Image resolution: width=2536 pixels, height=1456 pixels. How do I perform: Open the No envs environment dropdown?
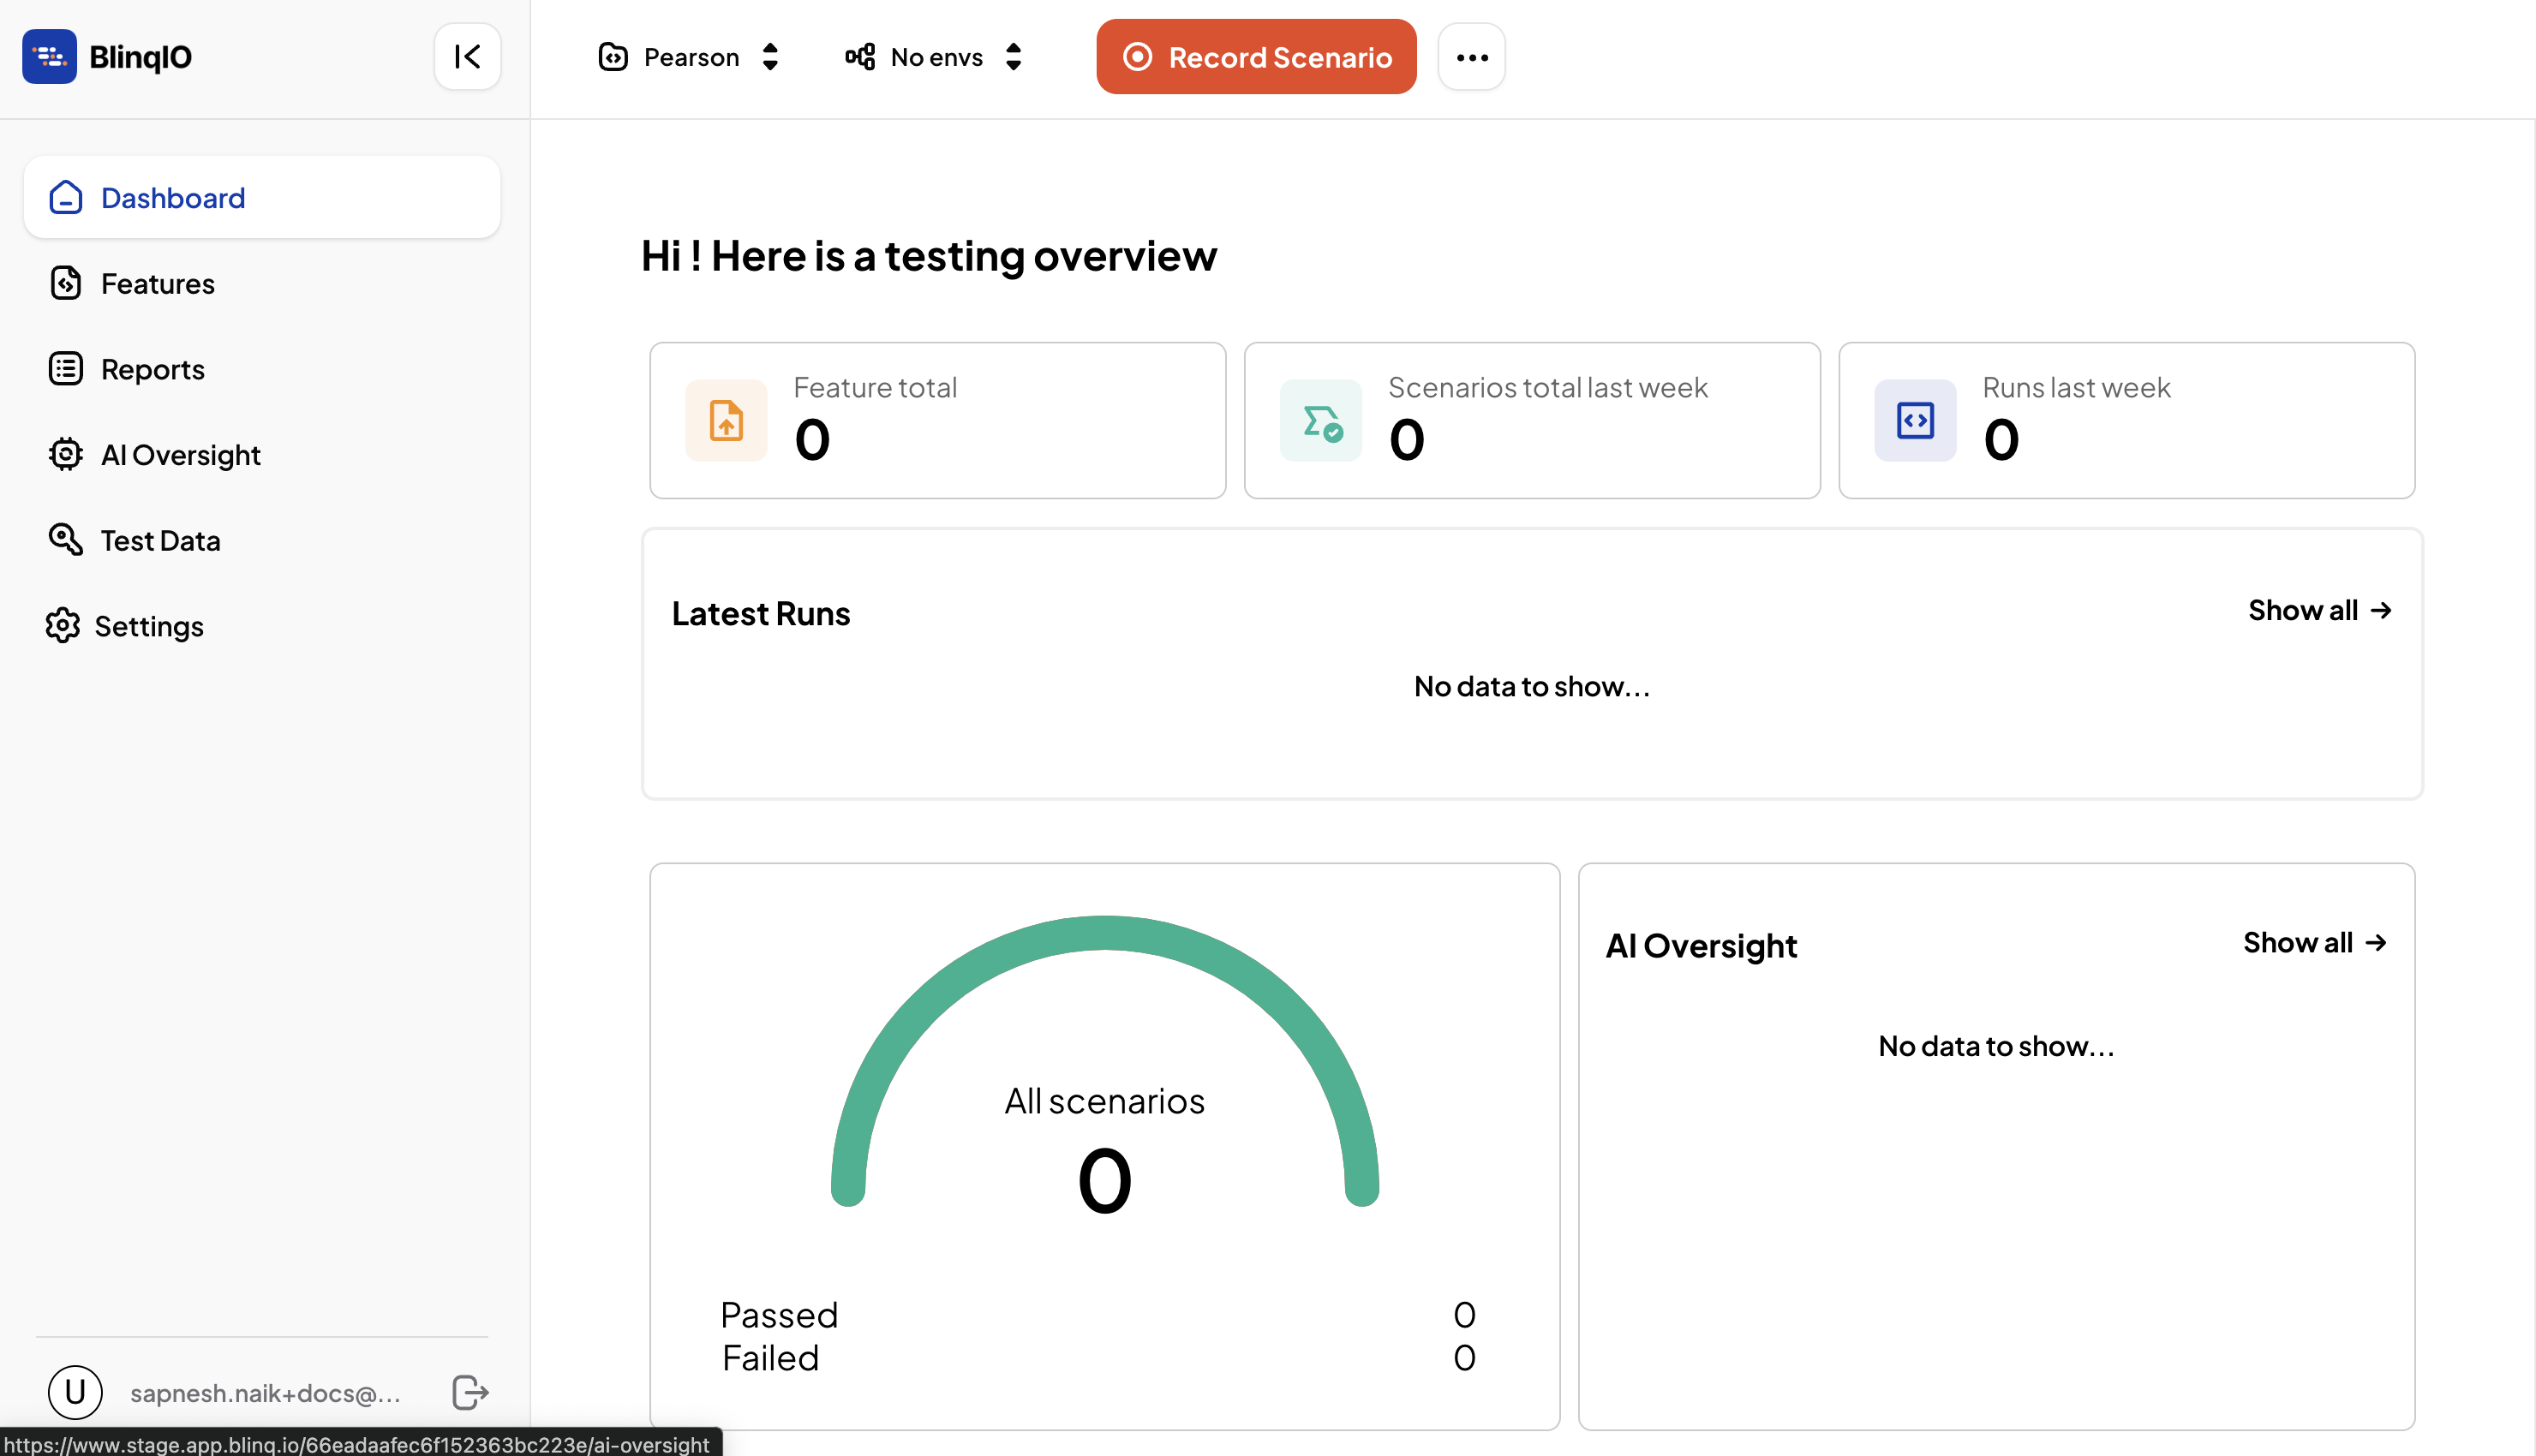(935, 57)
